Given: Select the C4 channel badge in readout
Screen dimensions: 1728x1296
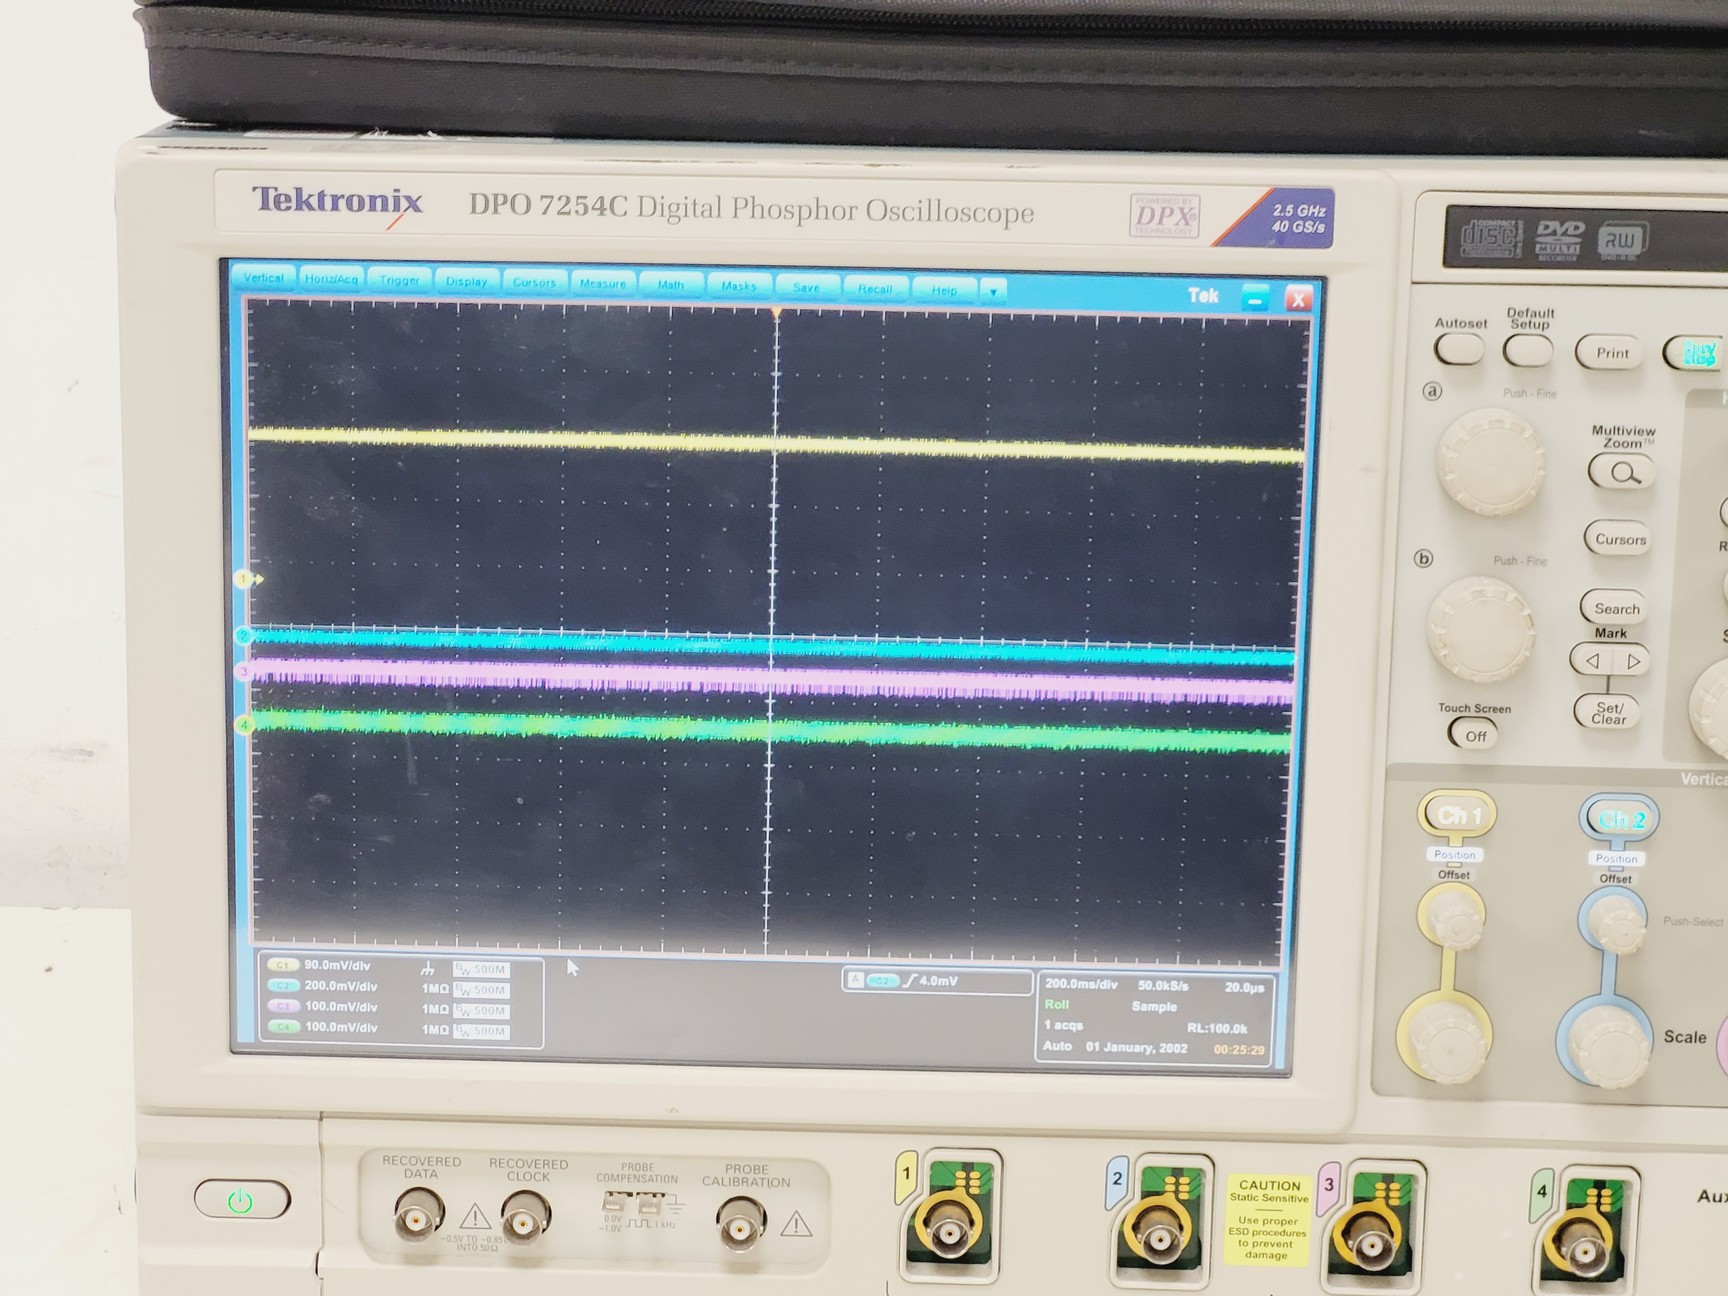Looking at the screenshot, I should click(x=283, y=1027).
